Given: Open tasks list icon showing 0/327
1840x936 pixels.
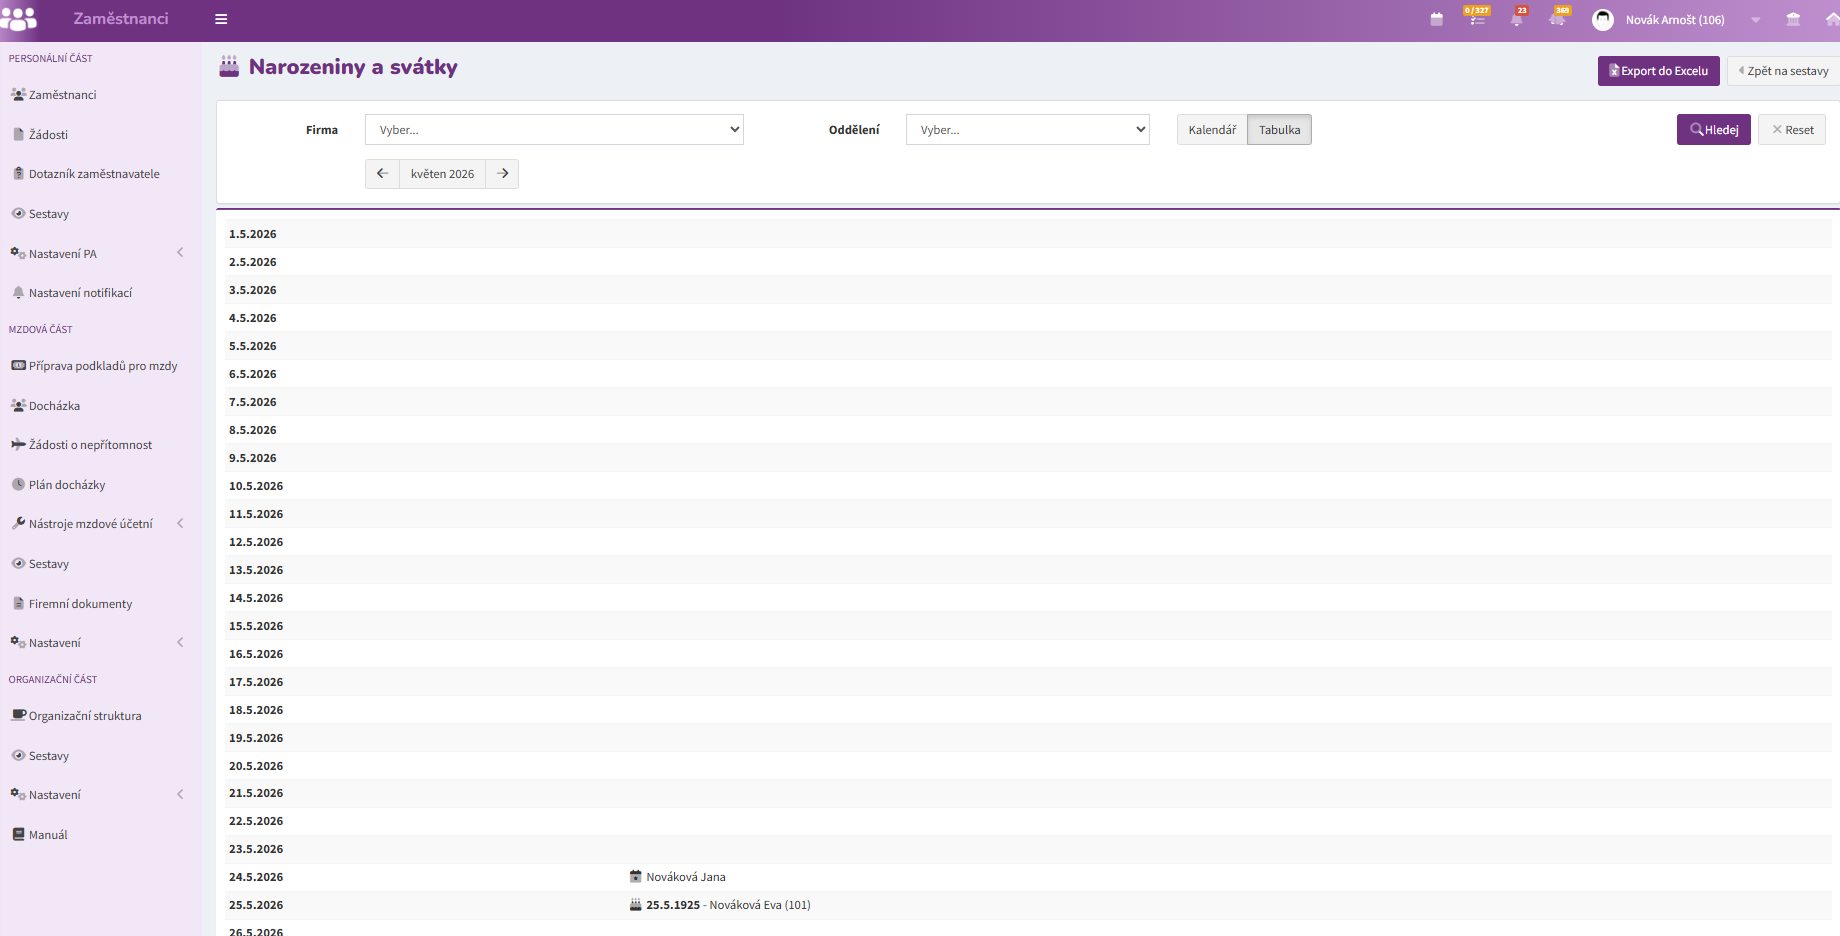Looking at the screenshot, I should [x=1477, y=17].
